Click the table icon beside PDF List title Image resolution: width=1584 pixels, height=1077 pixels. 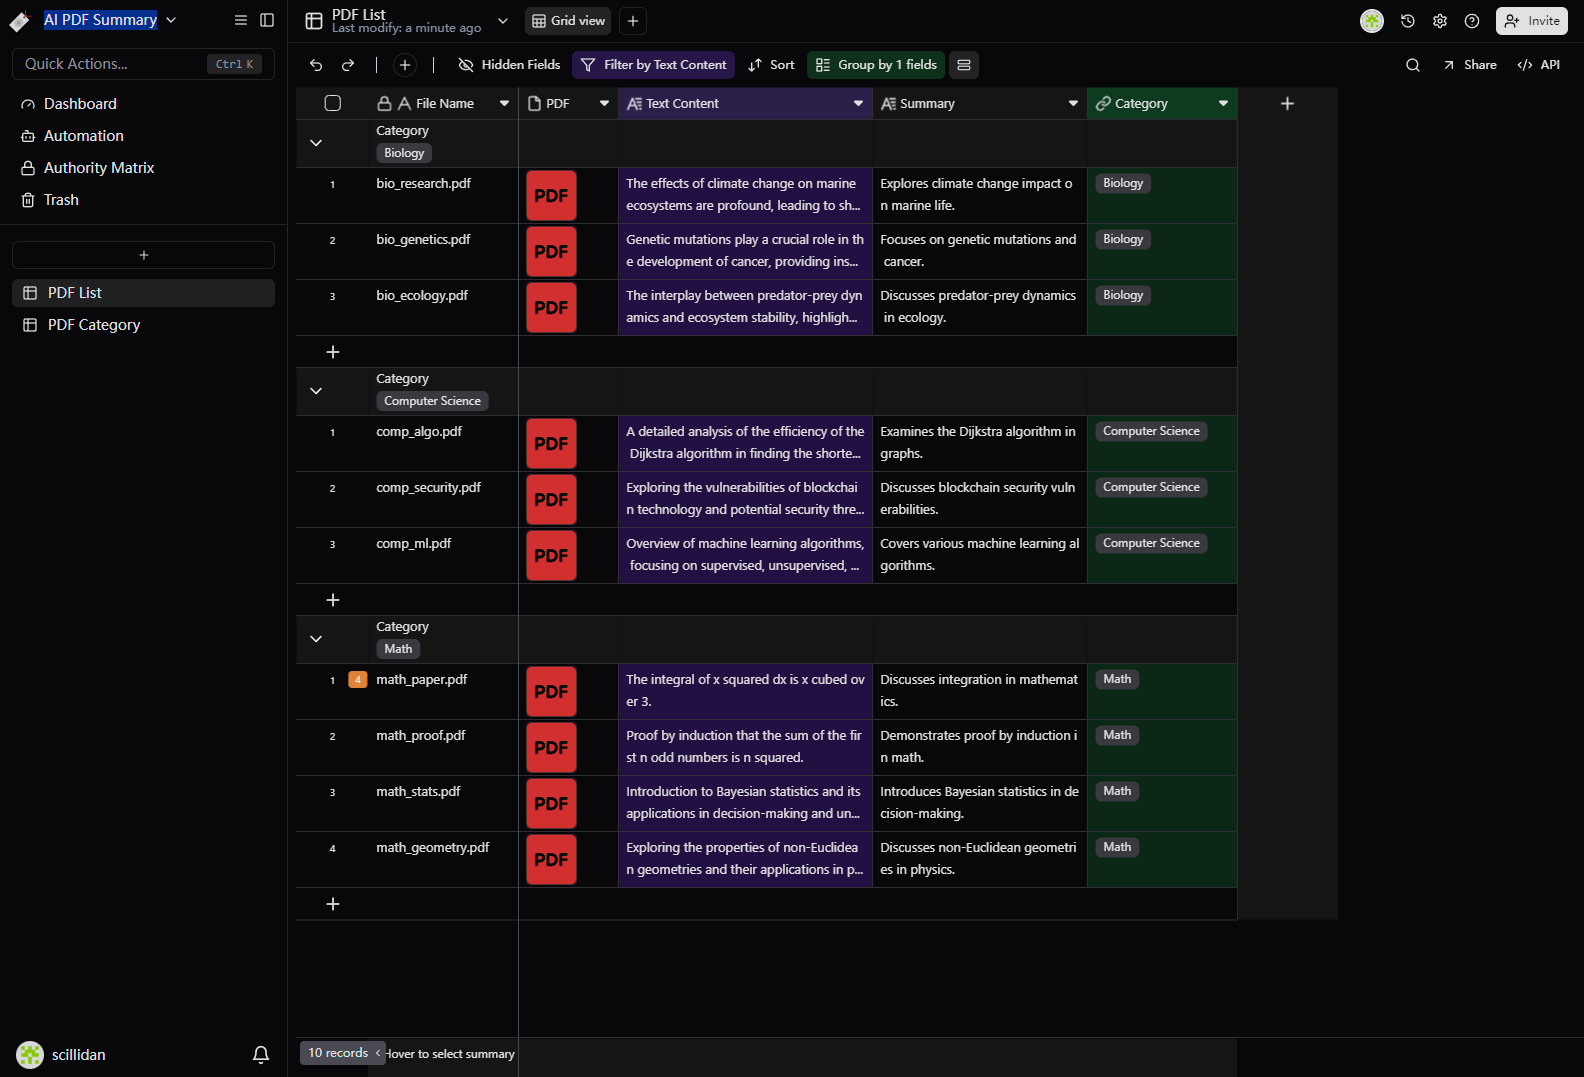(x=314, y=21)
